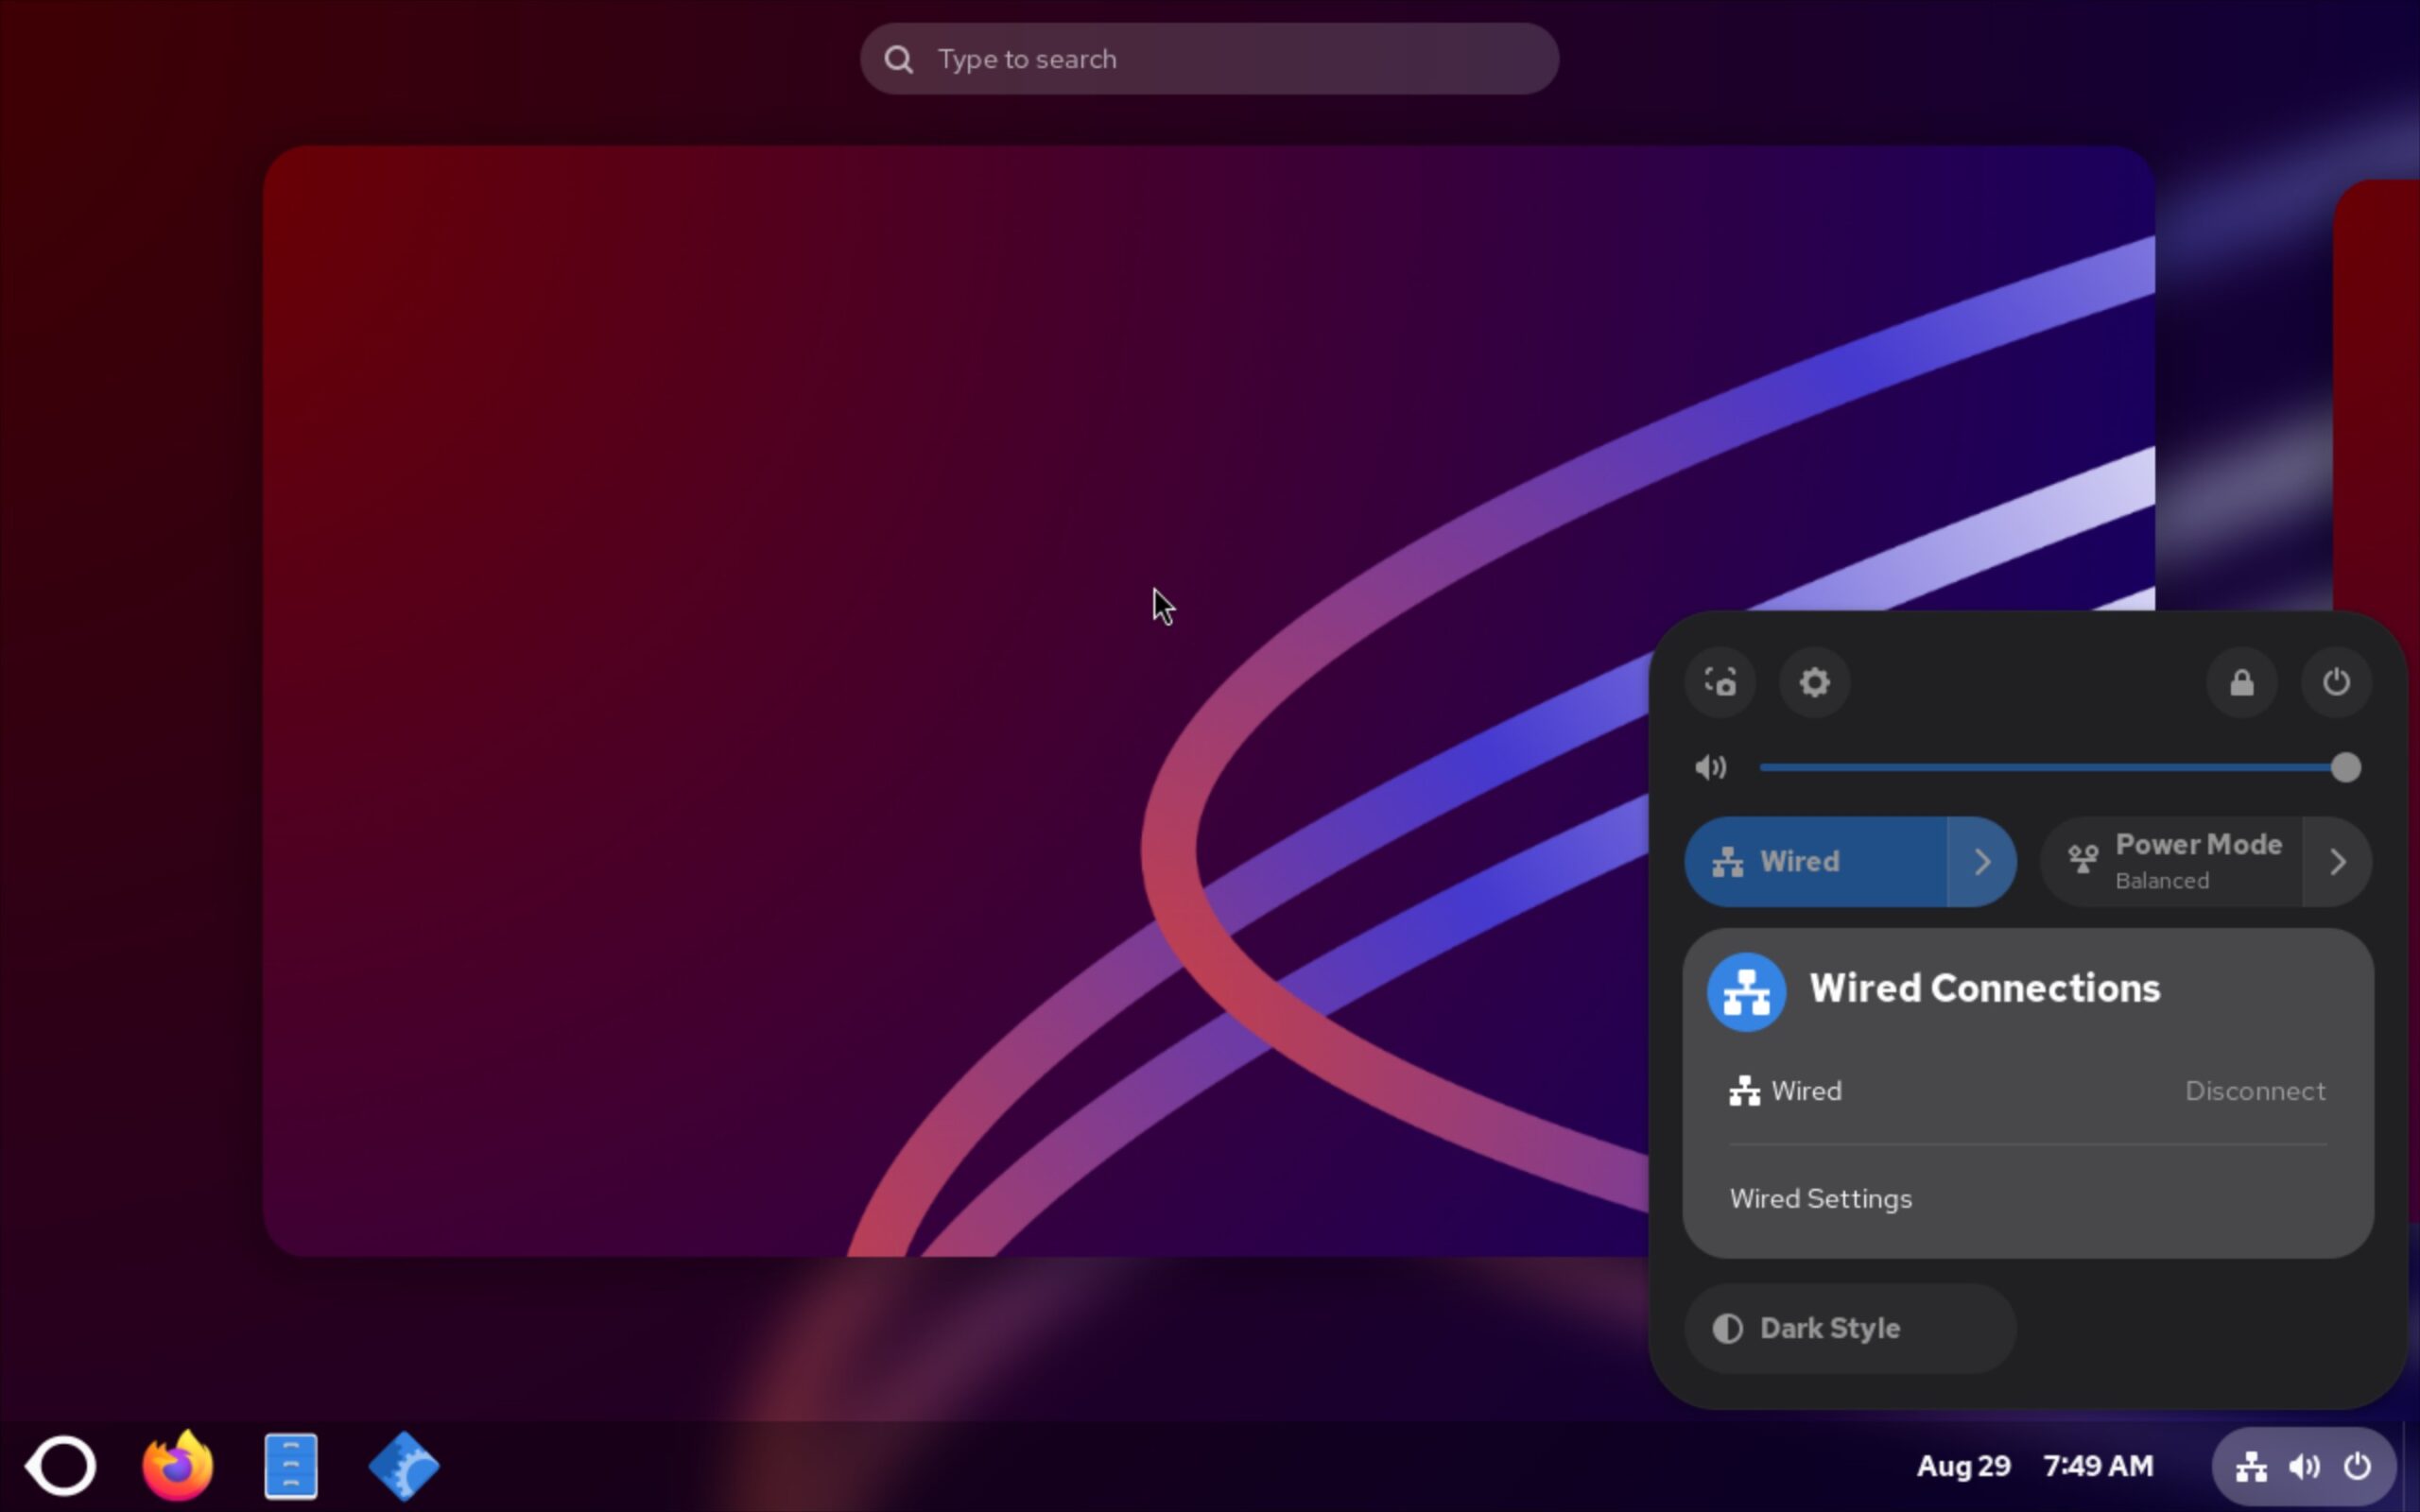Click the power icon in the system tray
The height and width of the screenshot is (1512, 2420).
(2357, 1466)
